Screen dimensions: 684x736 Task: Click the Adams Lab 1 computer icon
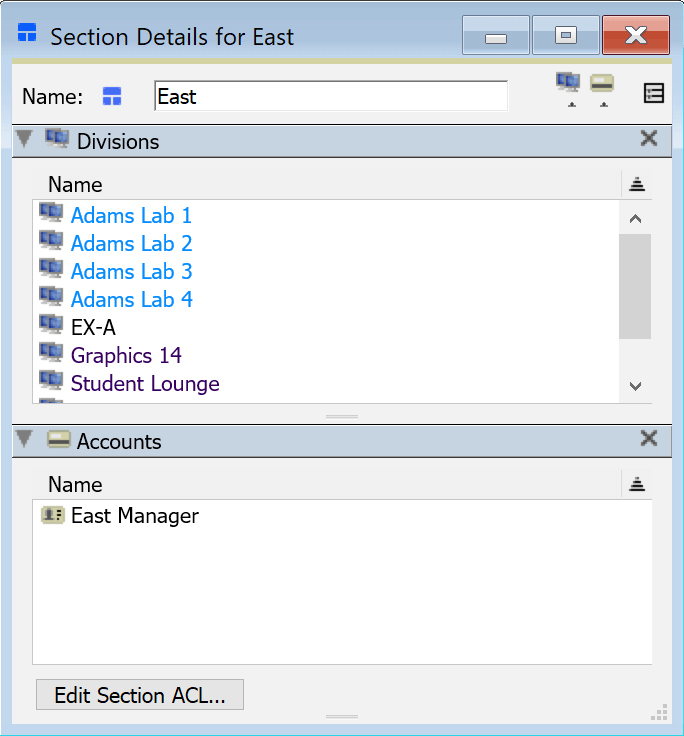[51, 215]
